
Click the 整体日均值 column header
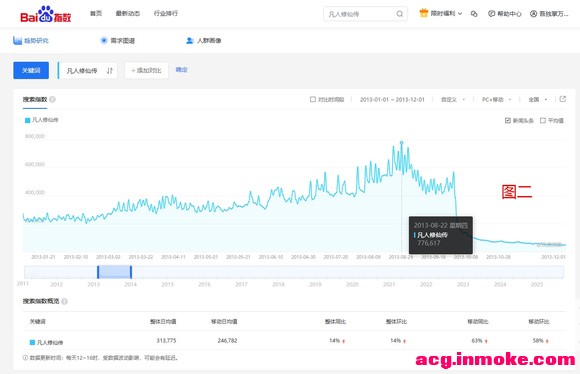tap(163, 321)
